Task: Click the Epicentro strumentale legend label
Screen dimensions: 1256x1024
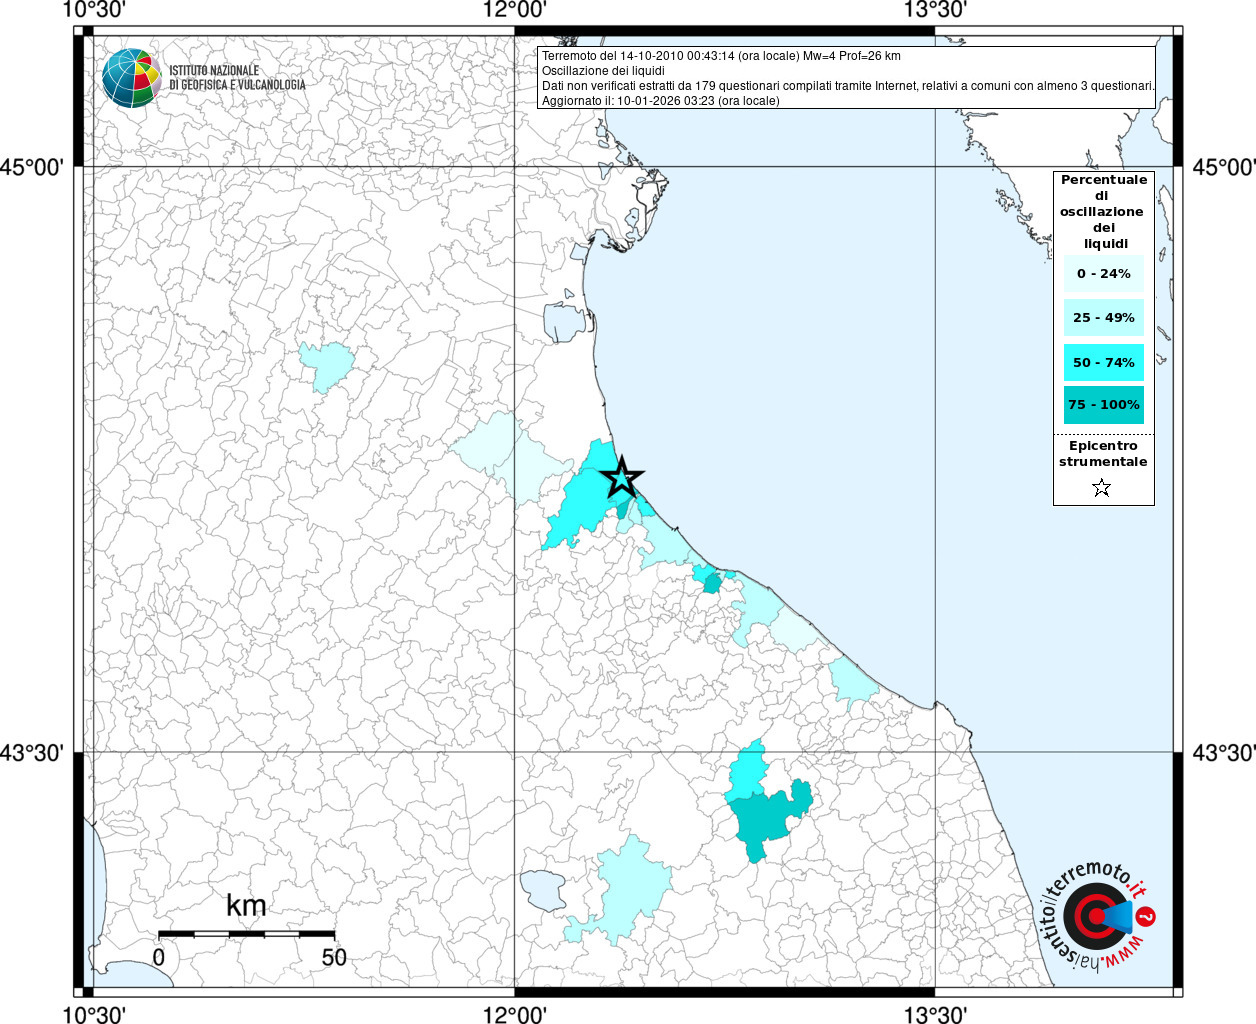Action: tap(1103, 454)
